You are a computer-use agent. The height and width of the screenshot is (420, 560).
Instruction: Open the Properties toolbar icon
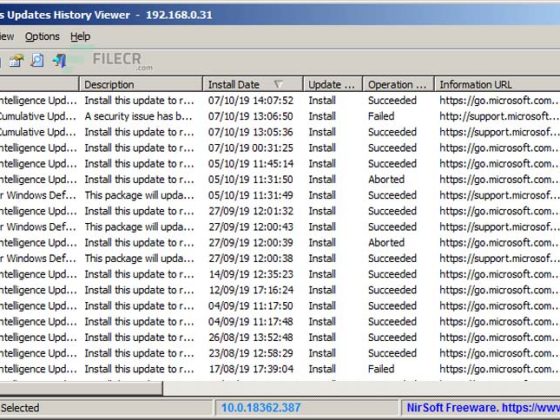(16, 61)
